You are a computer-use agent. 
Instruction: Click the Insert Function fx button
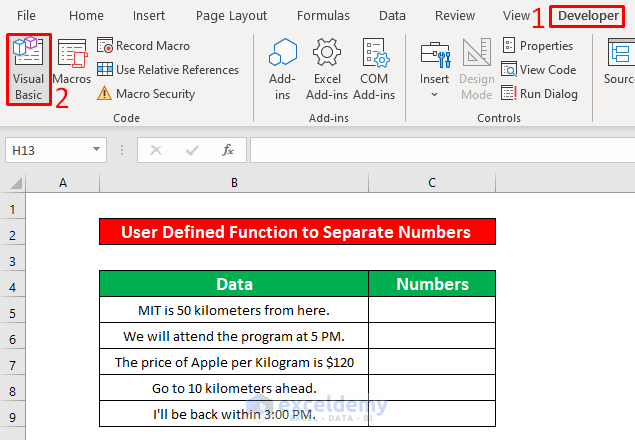[x=228, y=150]
